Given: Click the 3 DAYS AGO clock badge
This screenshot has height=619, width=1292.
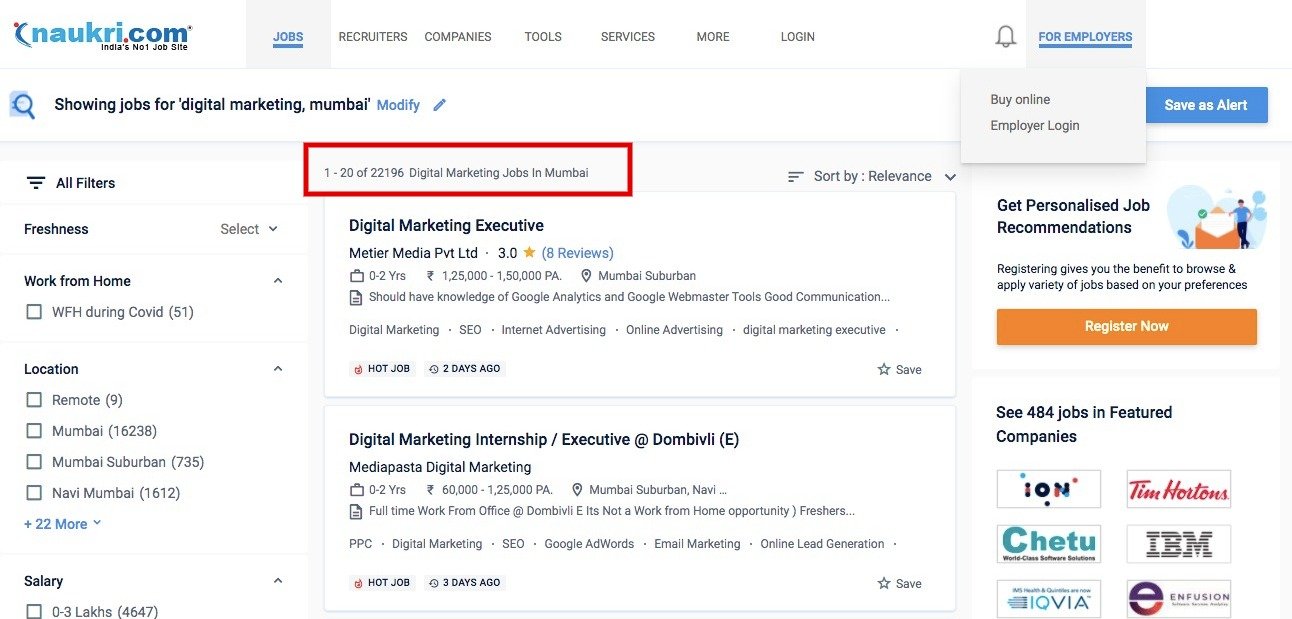Looking at the screenshot, I should (465, 583).
